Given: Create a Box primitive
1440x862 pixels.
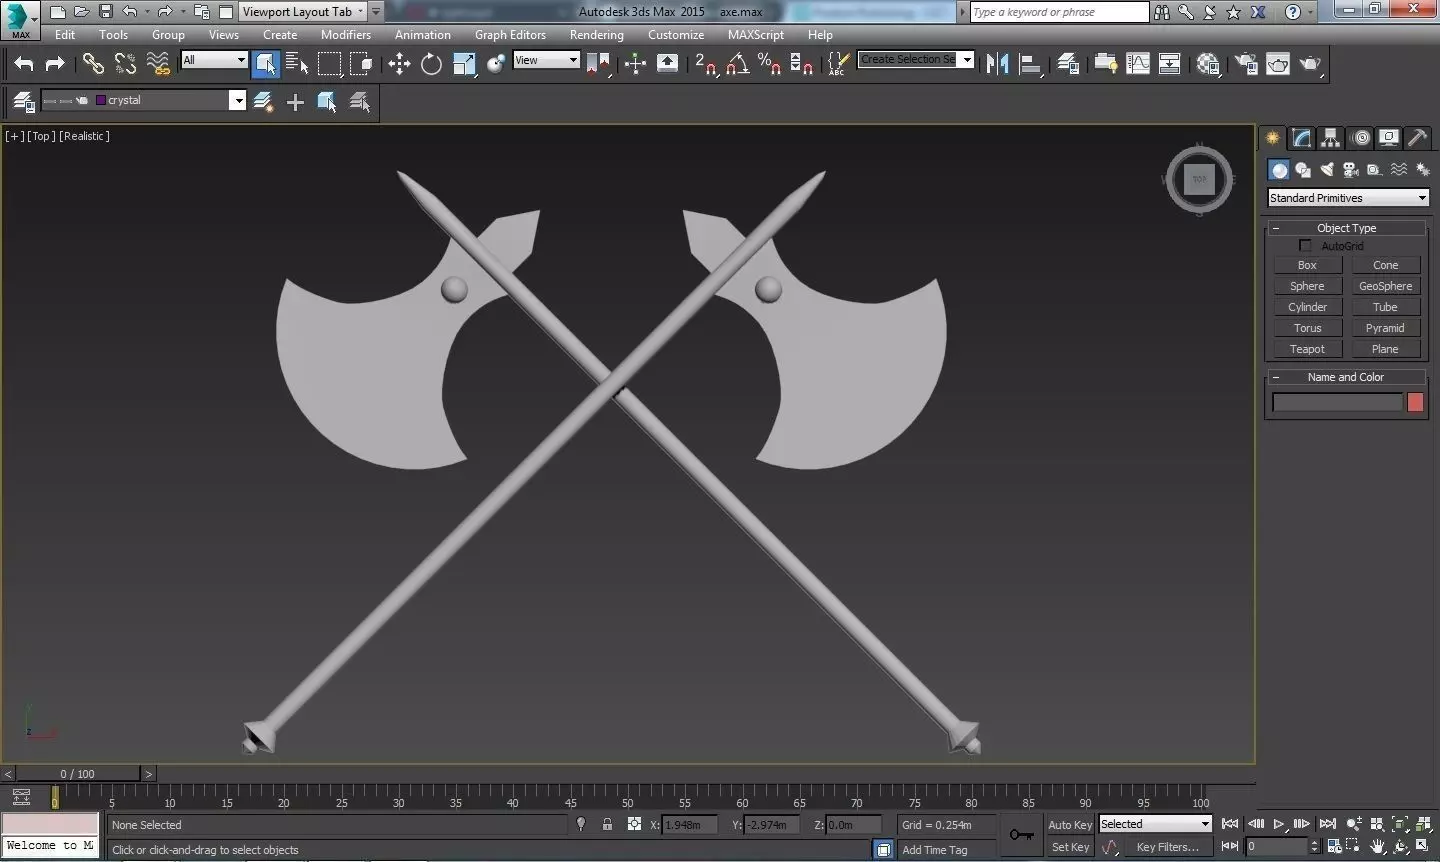Looking at the screenshot, I should (x=1307, y=265).
